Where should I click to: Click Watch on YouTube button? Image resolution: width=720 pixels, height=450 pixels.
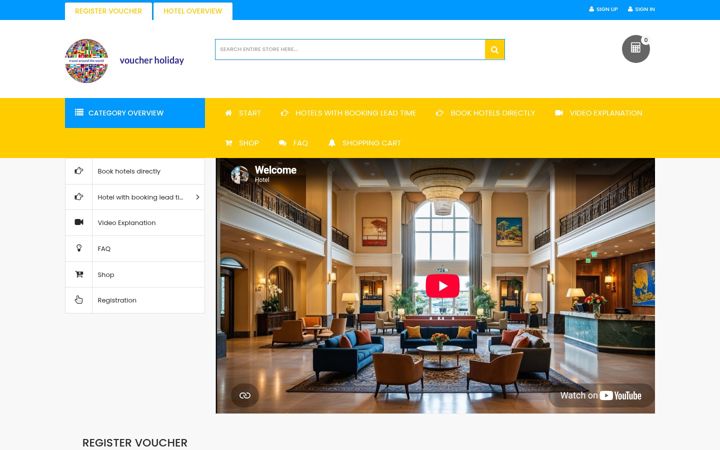click(601, 396)
